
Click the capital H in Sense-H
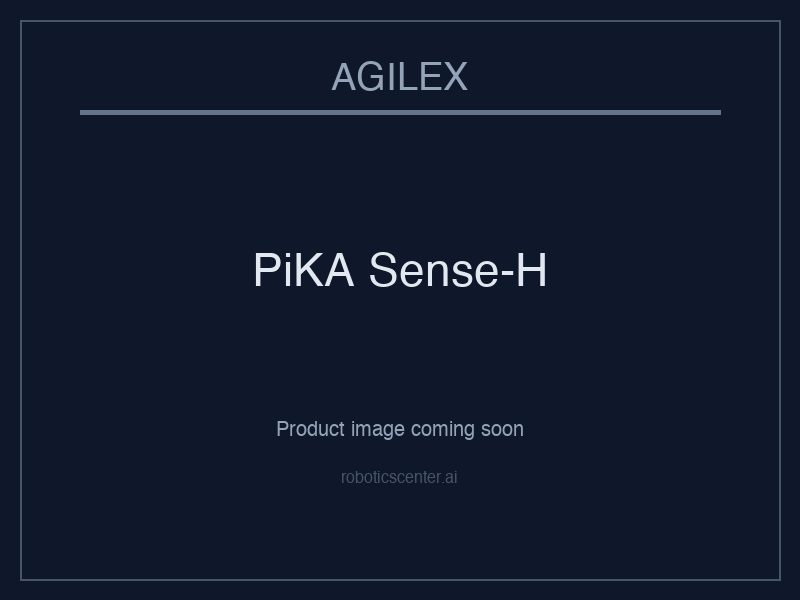[x=532, y=270]
